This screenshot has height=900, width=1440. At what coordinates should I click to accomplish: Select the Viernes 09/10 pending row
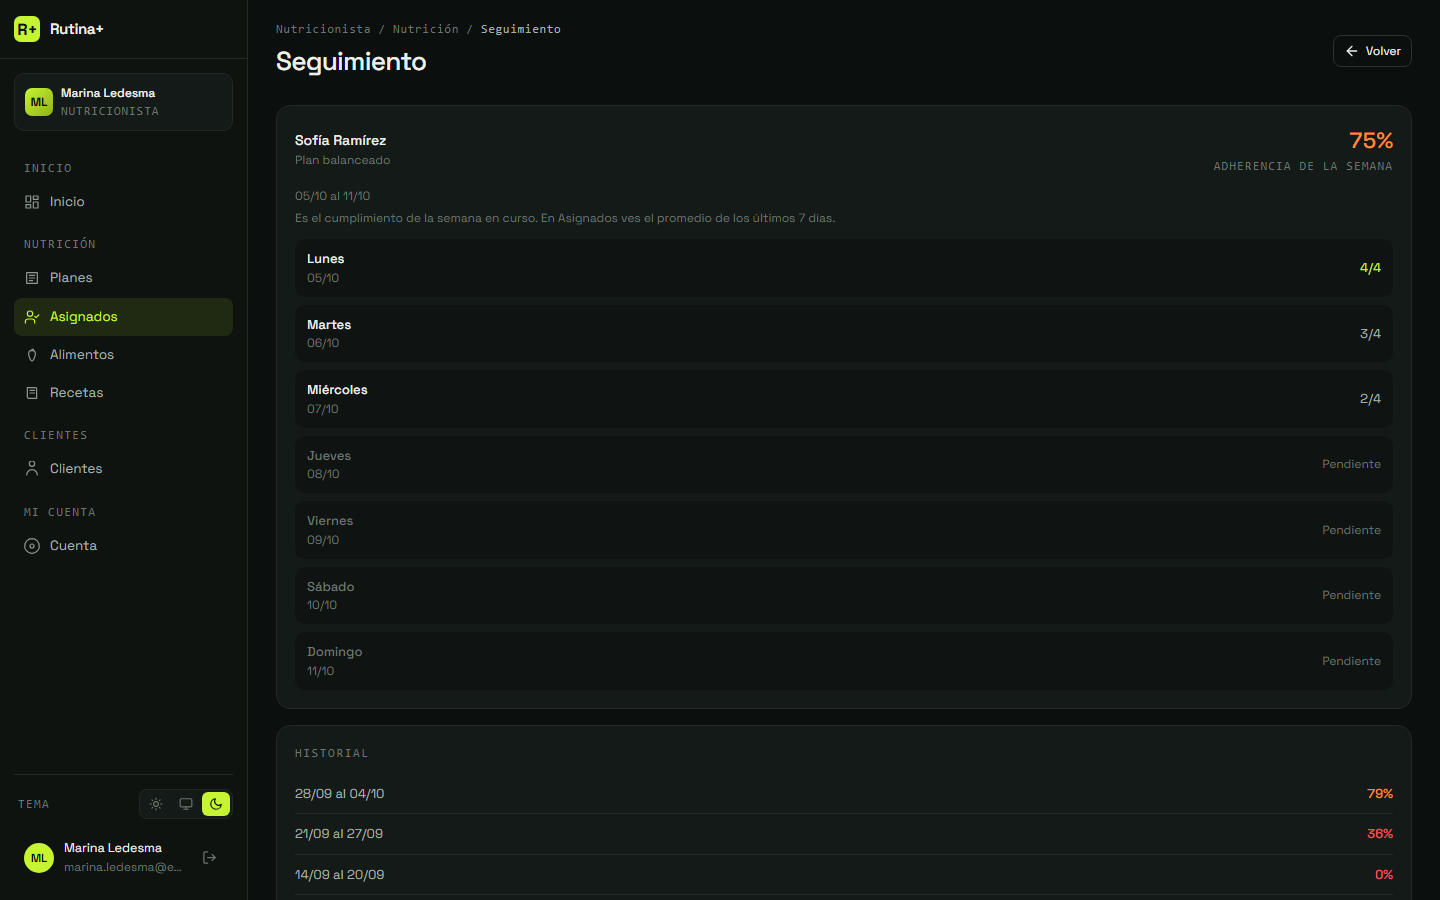point(844,530)
